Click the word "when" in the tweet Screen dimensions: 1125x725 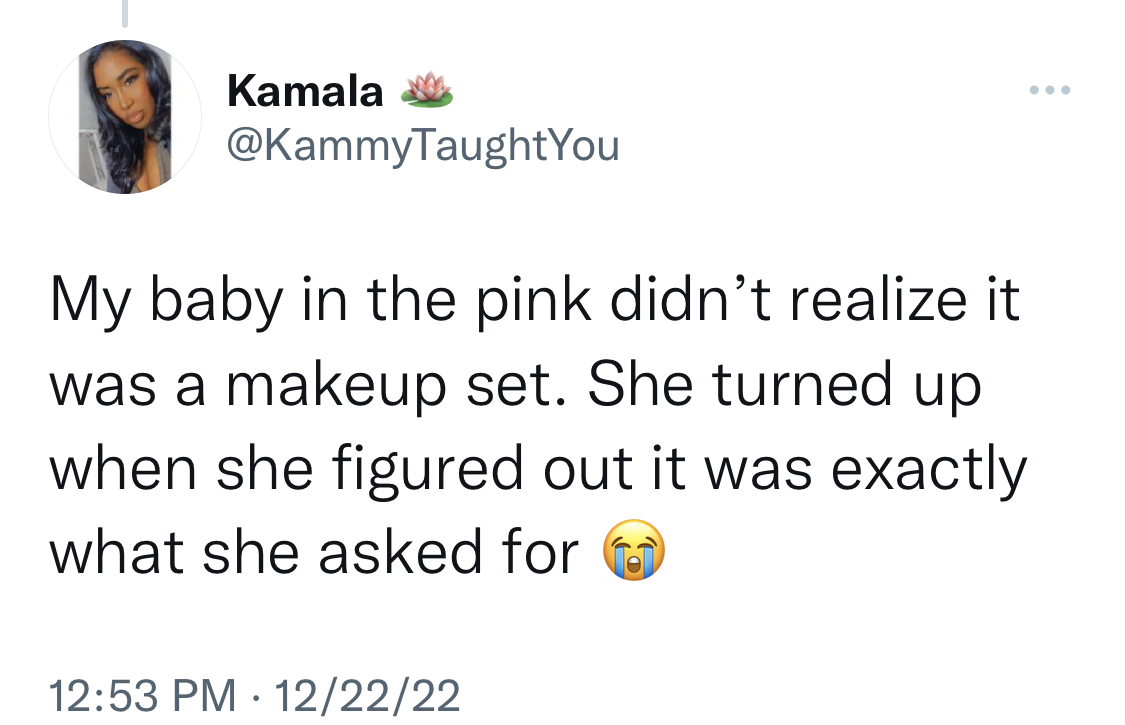[x=123, y=470]
